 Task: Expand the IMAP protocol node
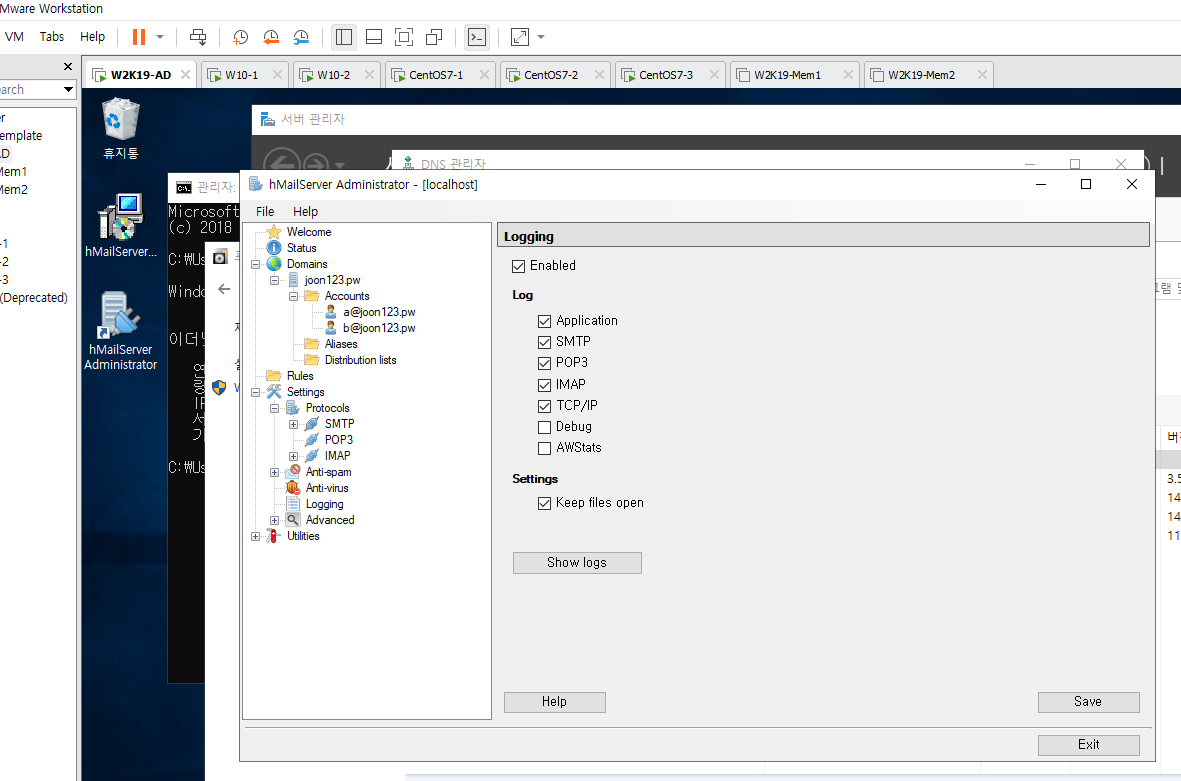pos(293,456)
